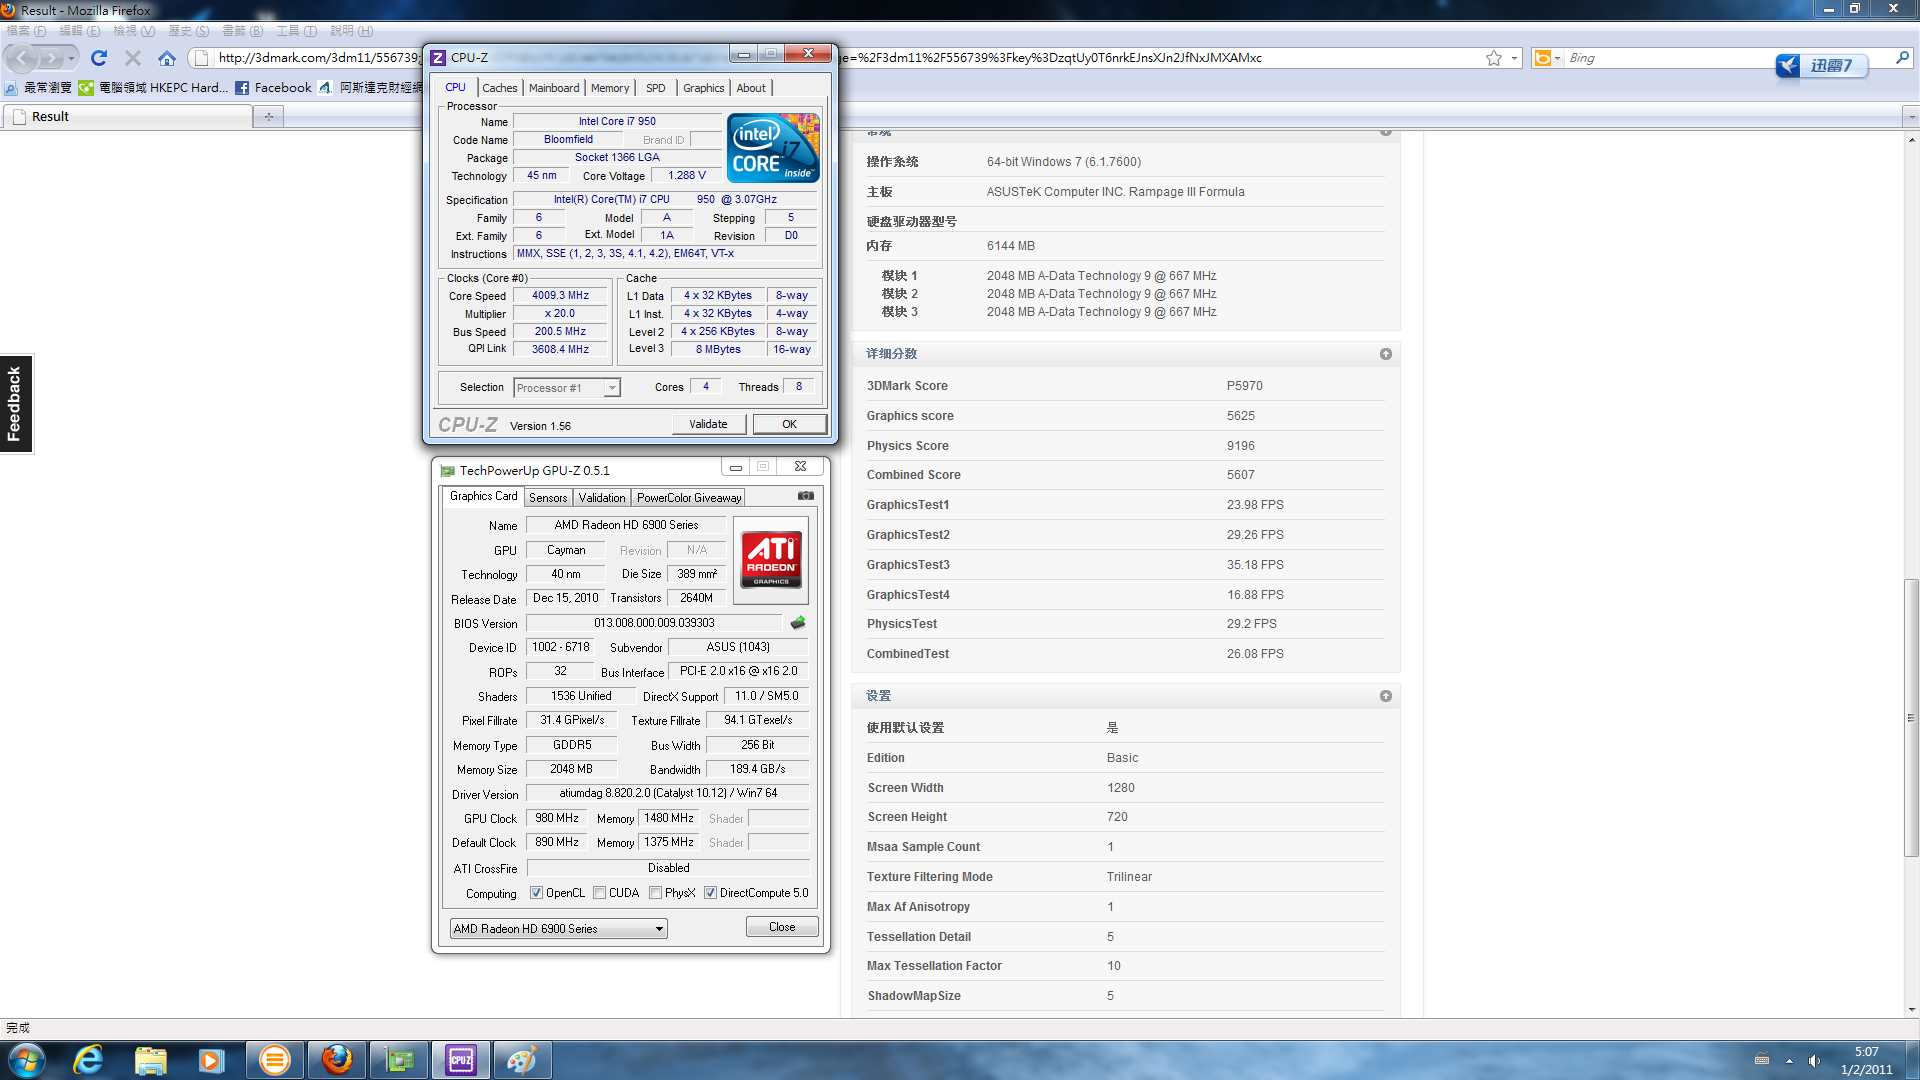Open the About tab in CPU-Z
The width and height of the screenshot is (1920, 1080).
pyautogui.click(x=751, y=88)
